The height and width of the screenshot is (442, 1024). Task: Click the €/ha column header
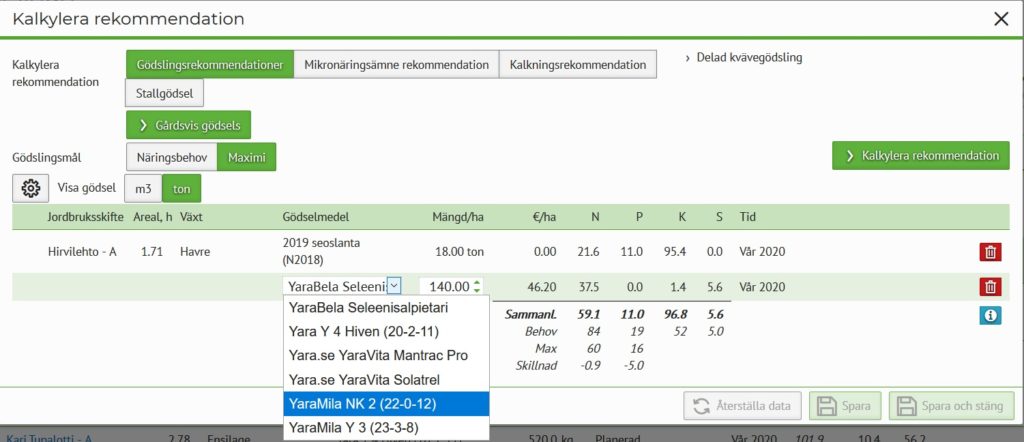(544, 217)
